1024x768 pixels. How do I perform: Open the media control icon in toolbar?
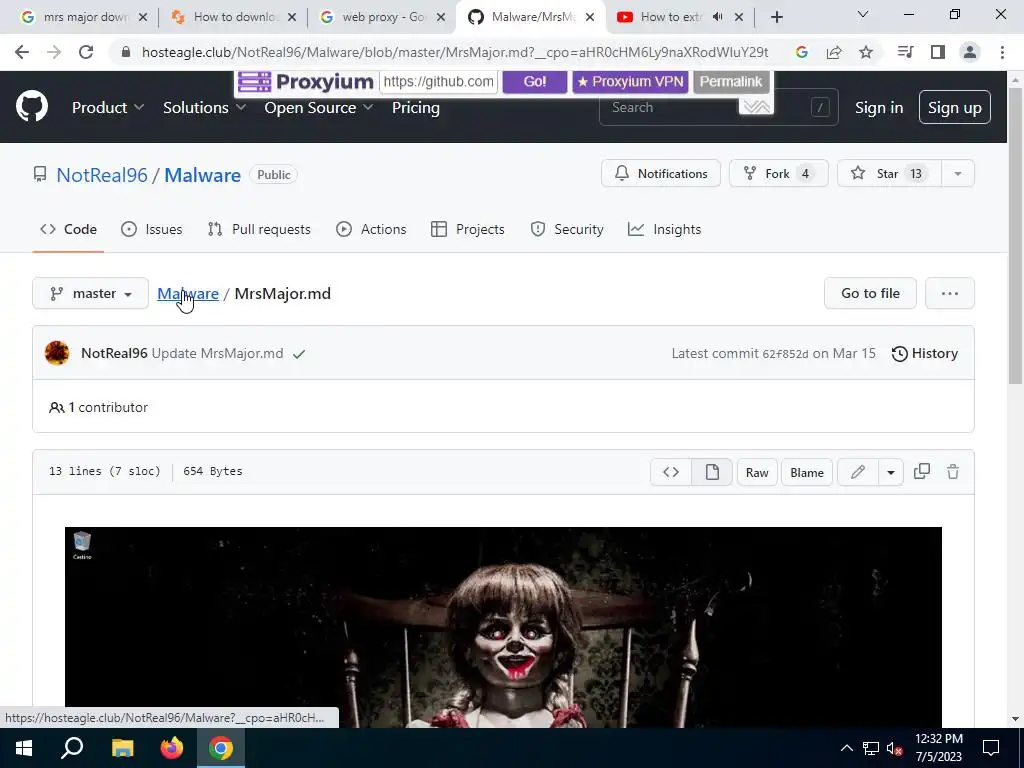coord(905,52)
